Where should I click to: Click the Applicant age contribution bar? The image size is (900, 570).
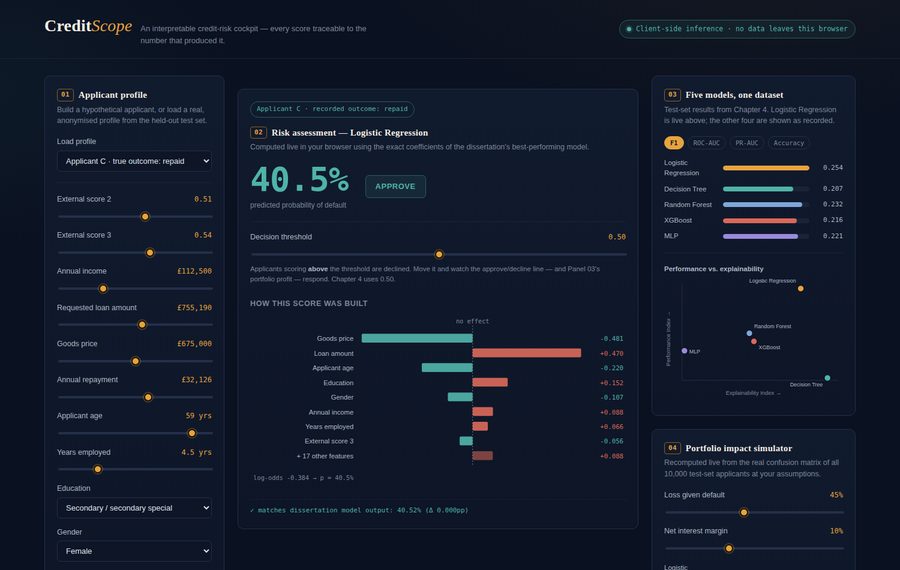click(x=447, y=367)
